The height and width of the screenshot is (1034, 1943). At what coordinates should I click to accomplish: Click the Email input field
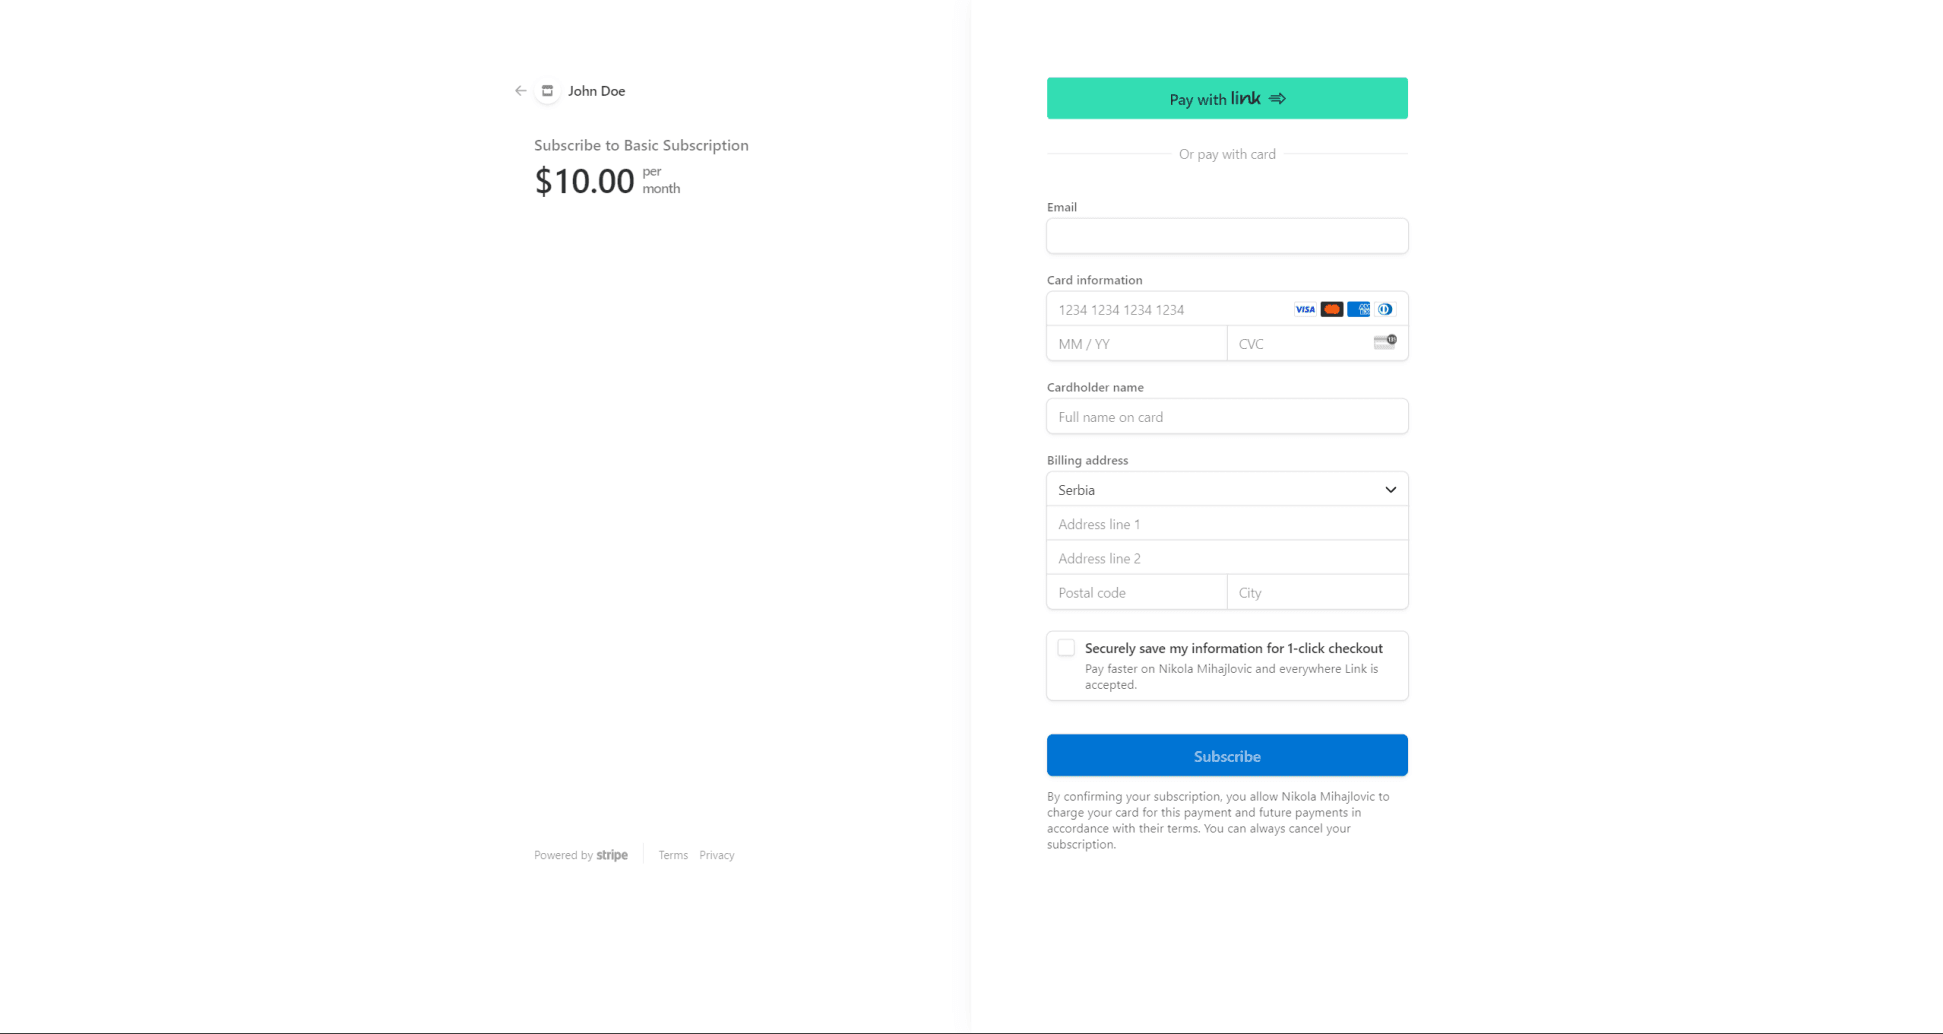1227,236
